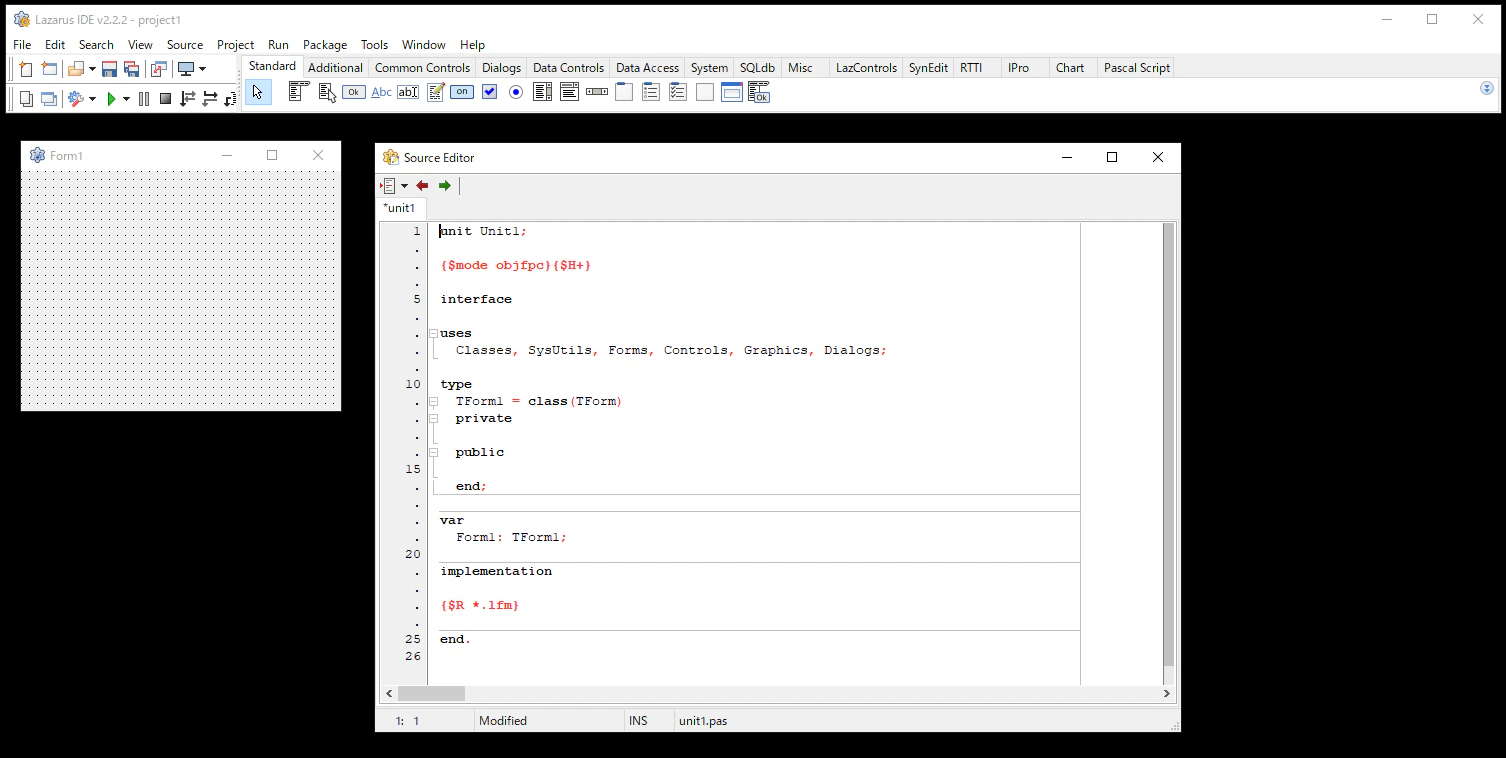1506x758 pixels.
Task: Select the TEdit component
Action: pyautogui.click(x=408, y=92)
